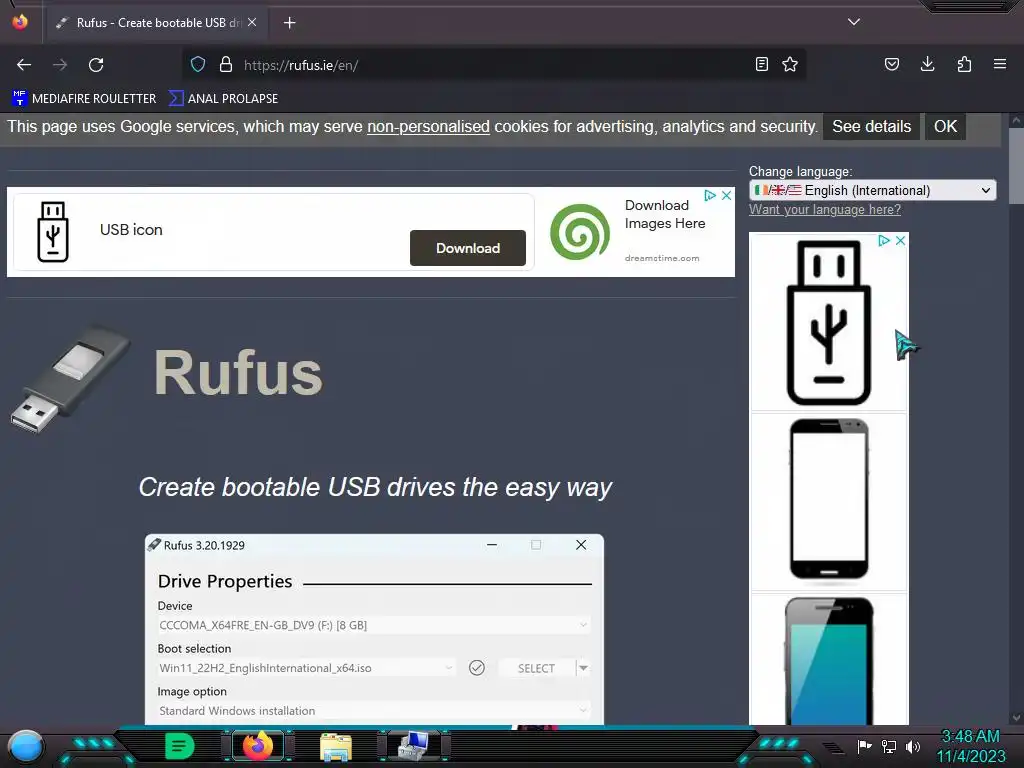
Task: Click the volume speaker tray icon
Action: pyautogui.click(x=913, y=746)
